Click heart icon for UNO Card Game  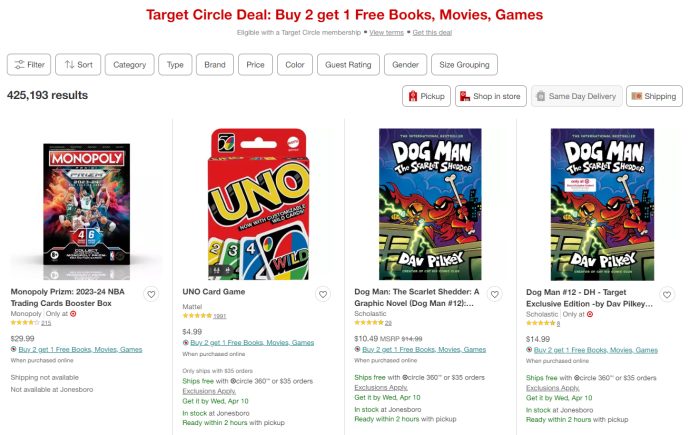pyautogui.click(x=323, y=294)
